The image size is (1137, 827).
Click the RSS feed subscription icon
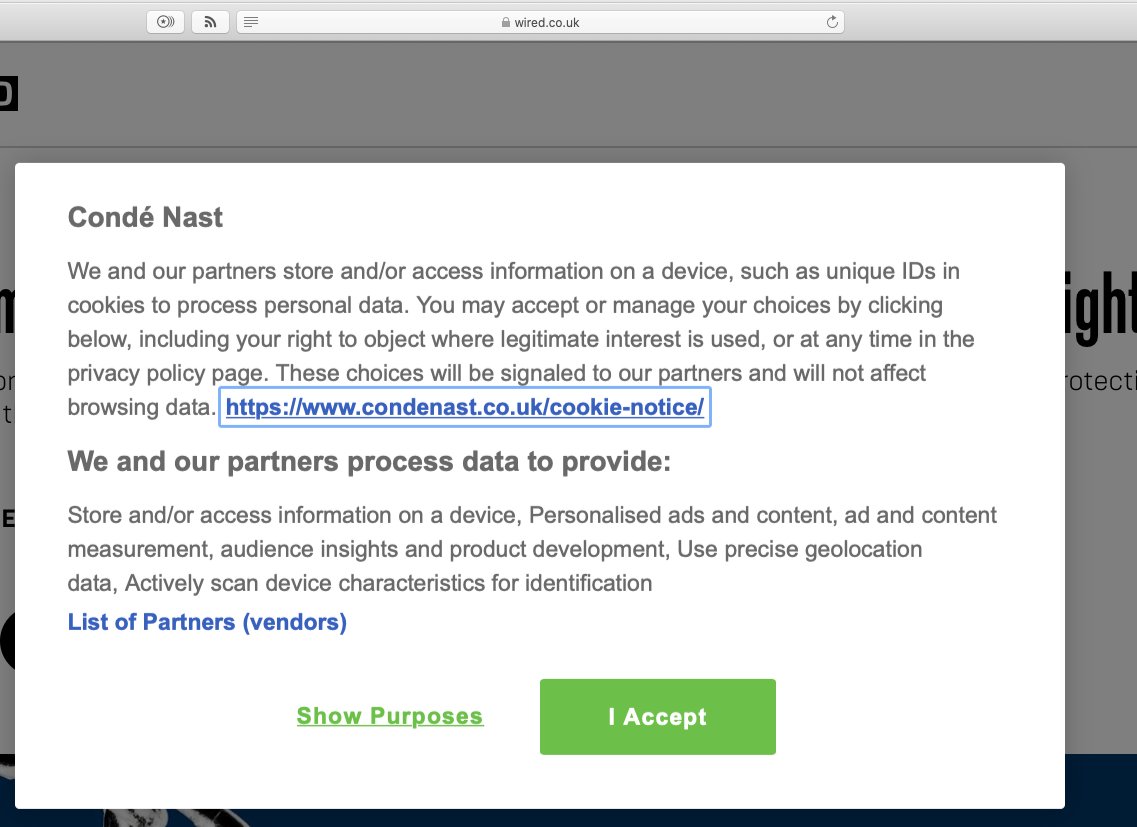pyautogui.click(x=209, y=21)
